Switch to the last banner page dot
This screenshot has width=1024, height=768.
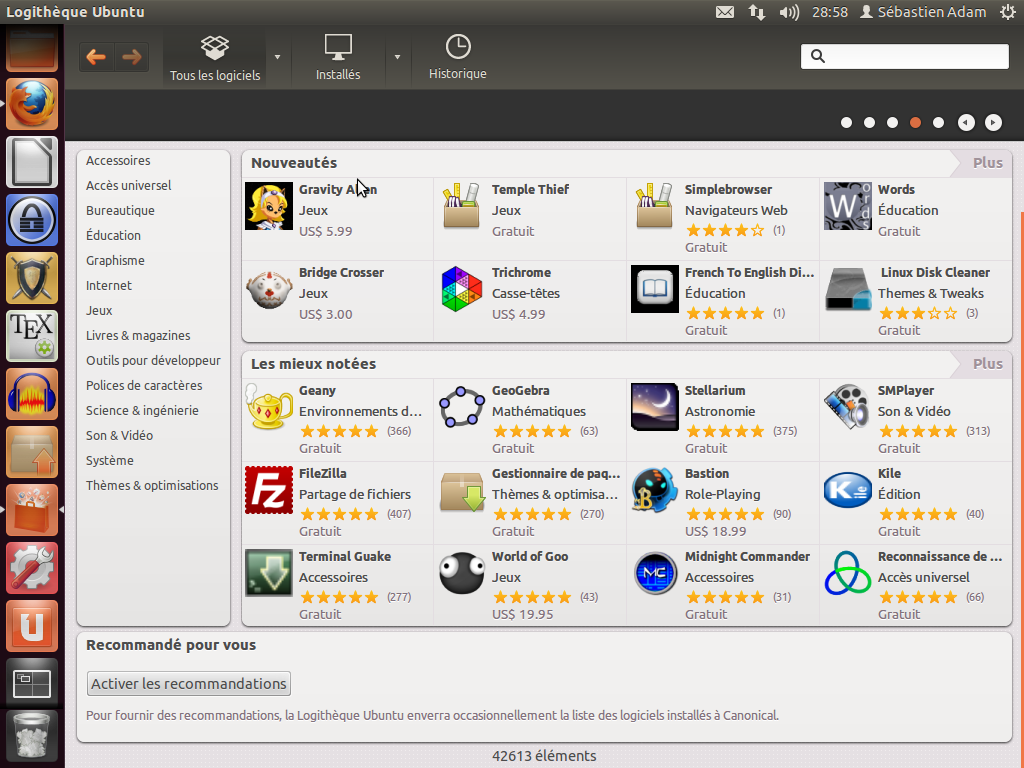point(938,123)
